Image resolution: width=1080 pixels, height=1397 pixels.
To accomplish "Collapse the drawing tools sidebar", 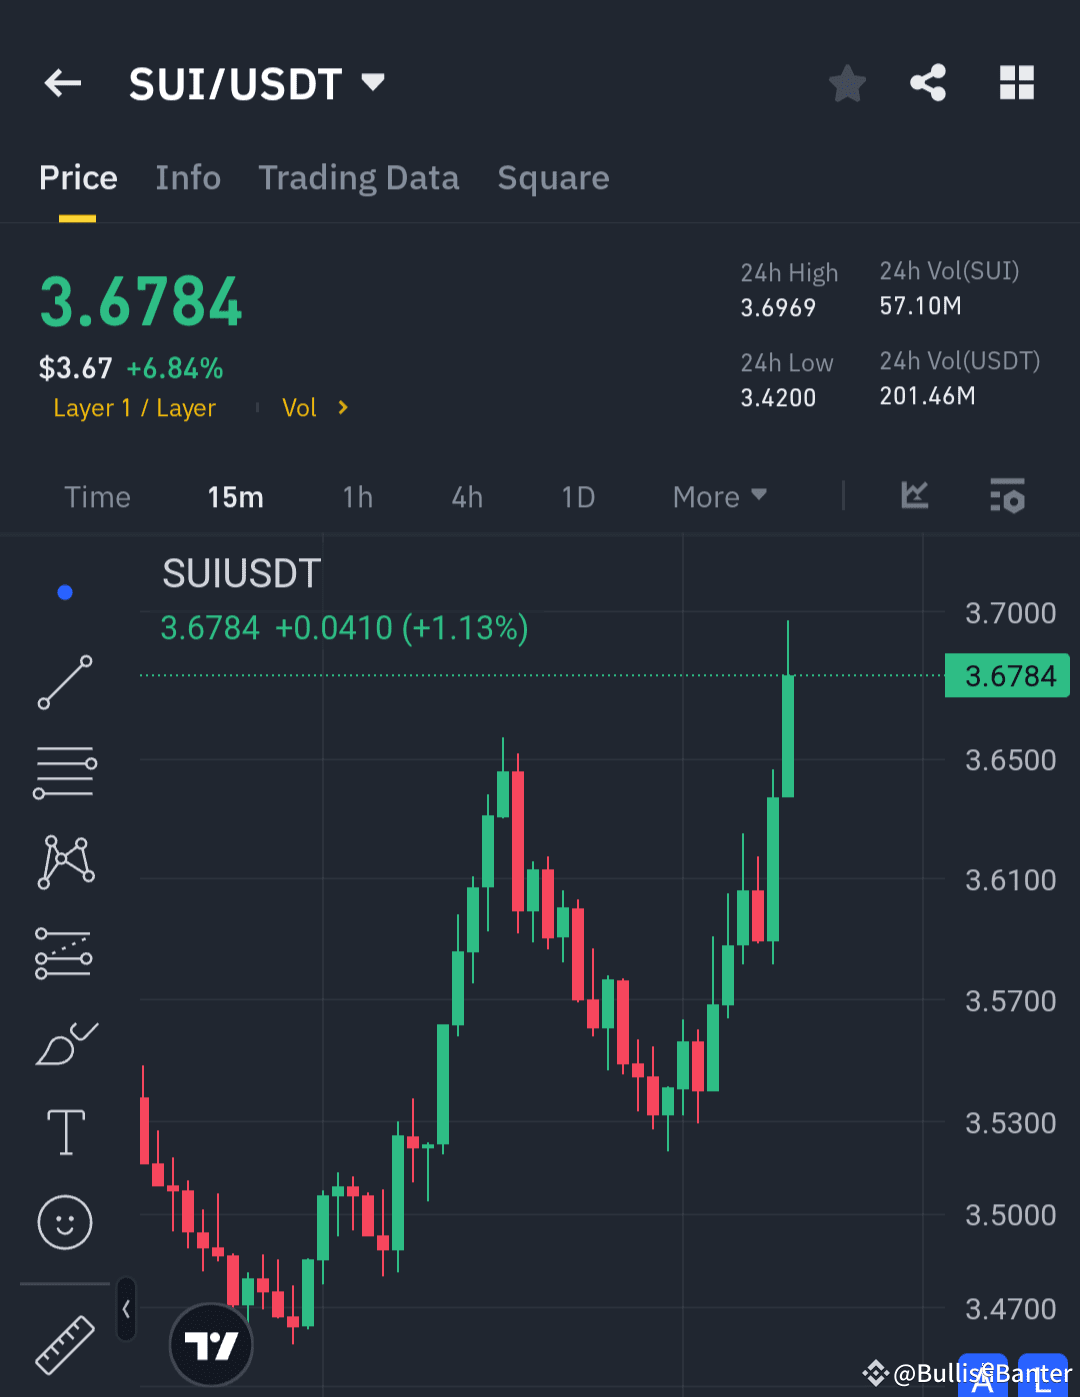I will point(125,1308).
